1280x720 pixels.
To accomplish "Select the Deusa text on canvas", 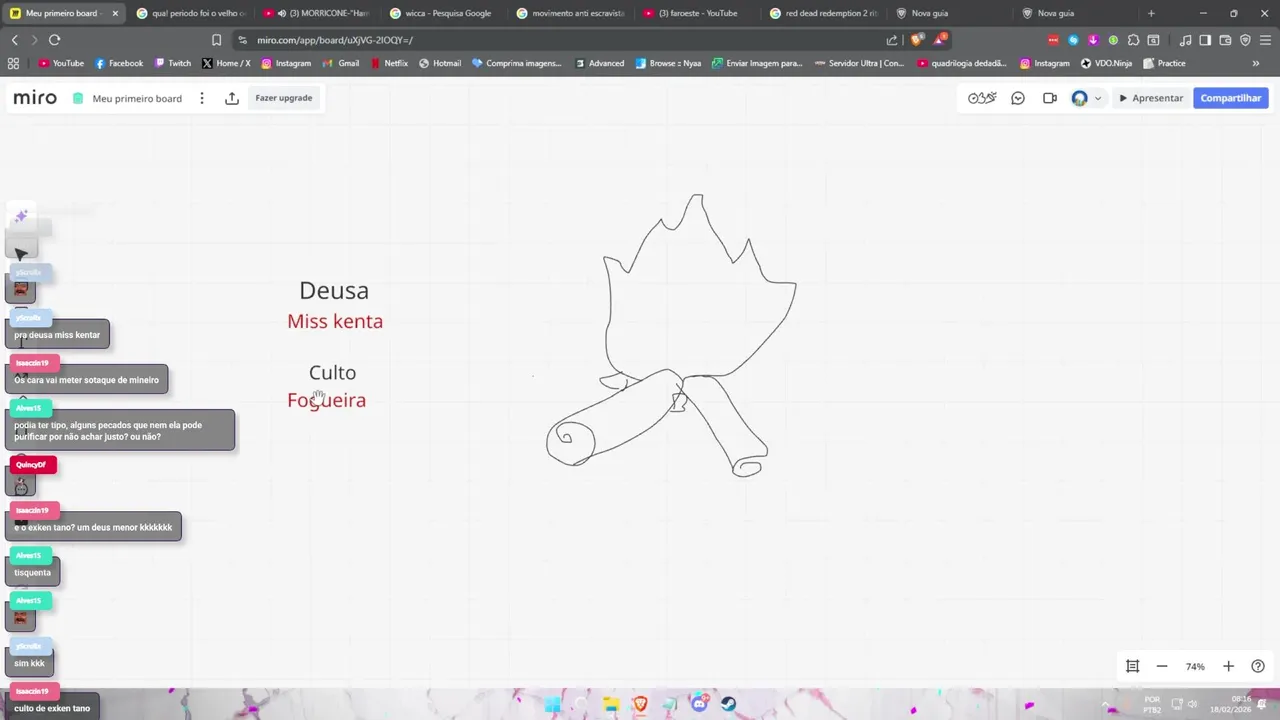I will (334, 291).
